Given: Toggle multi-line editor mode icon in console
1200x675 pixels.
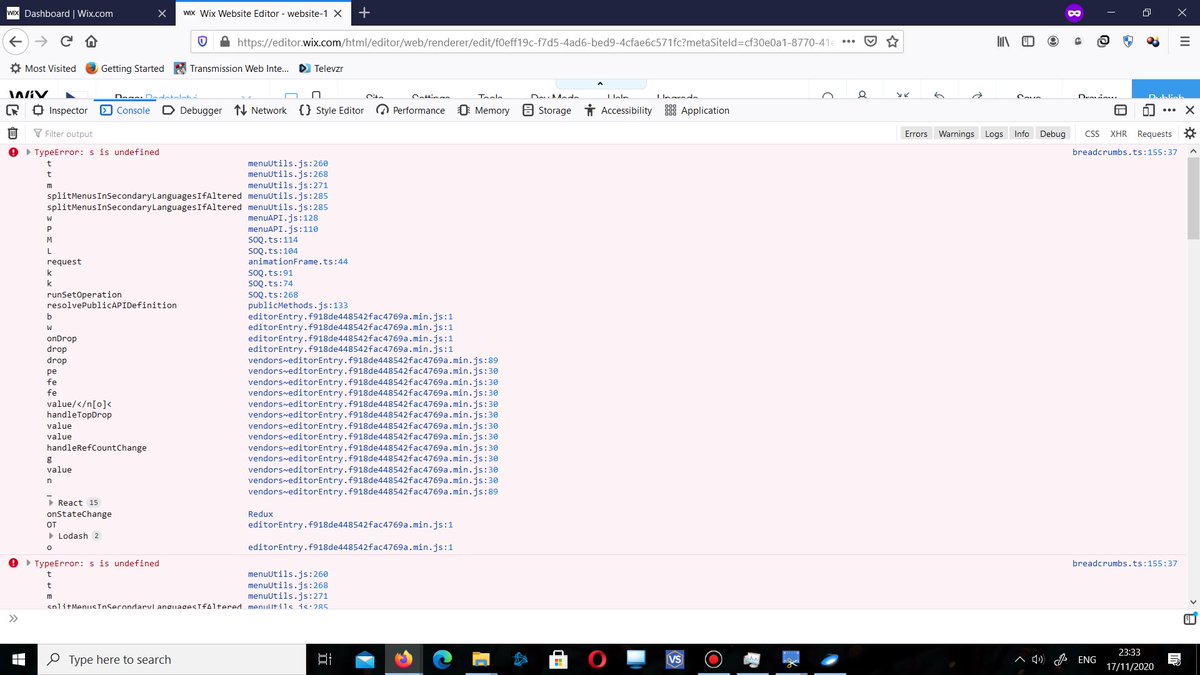Looking at the screenshot, I should (x=1188, y=619).
